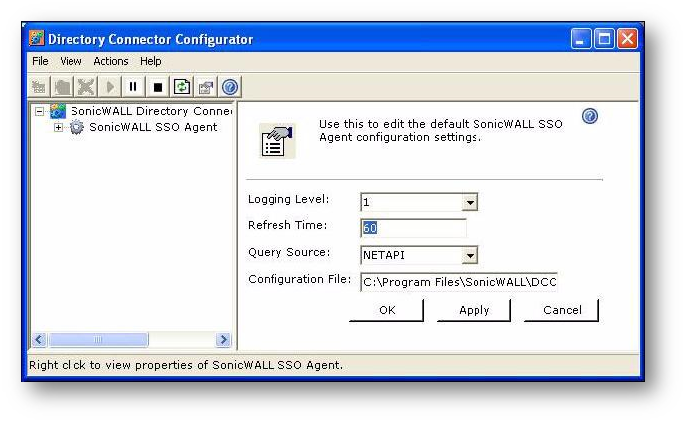The image size is (687, 424).
Task: Click the SonicWALL Directory Connector root icon
Action: (x=58, y=111)
